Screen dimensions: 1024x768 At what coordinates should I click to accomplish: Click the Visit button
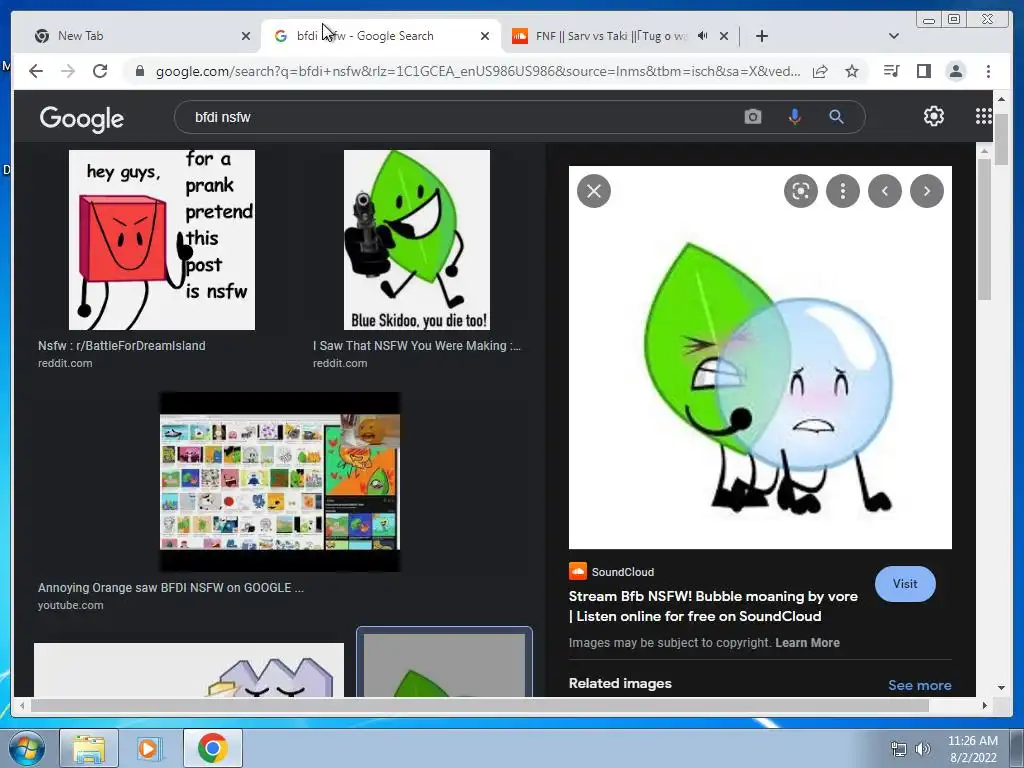[x=905, y=584]
